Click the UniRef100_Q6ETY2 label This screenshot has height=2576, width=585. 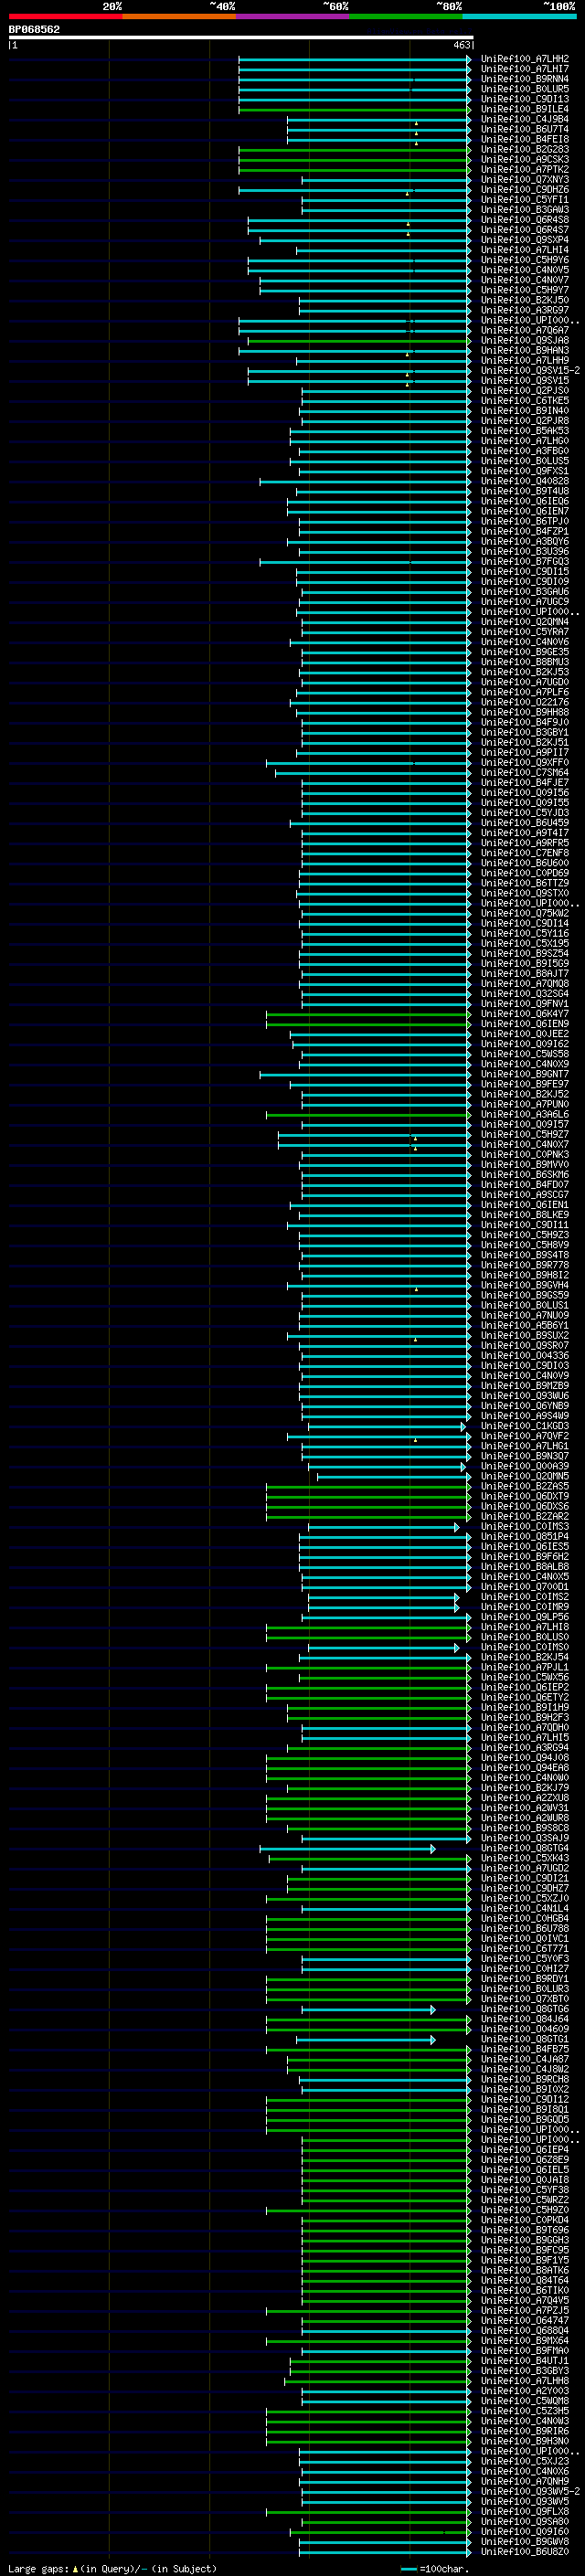[x=525, y=1697]
